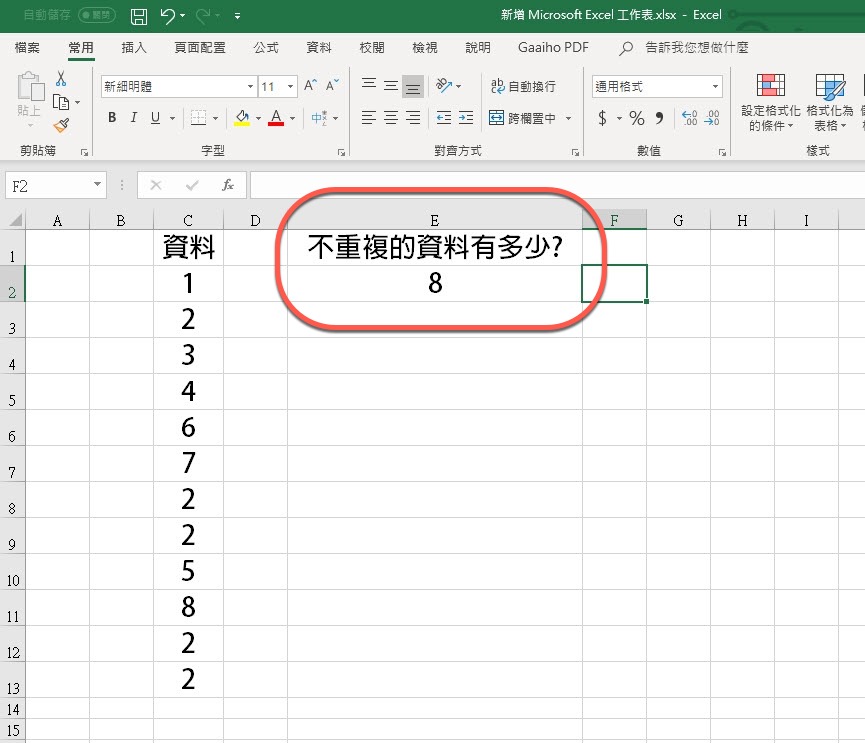This screenshot has height=743, width=865.
Task: Click the currency $ format icon
Action: 602,117
